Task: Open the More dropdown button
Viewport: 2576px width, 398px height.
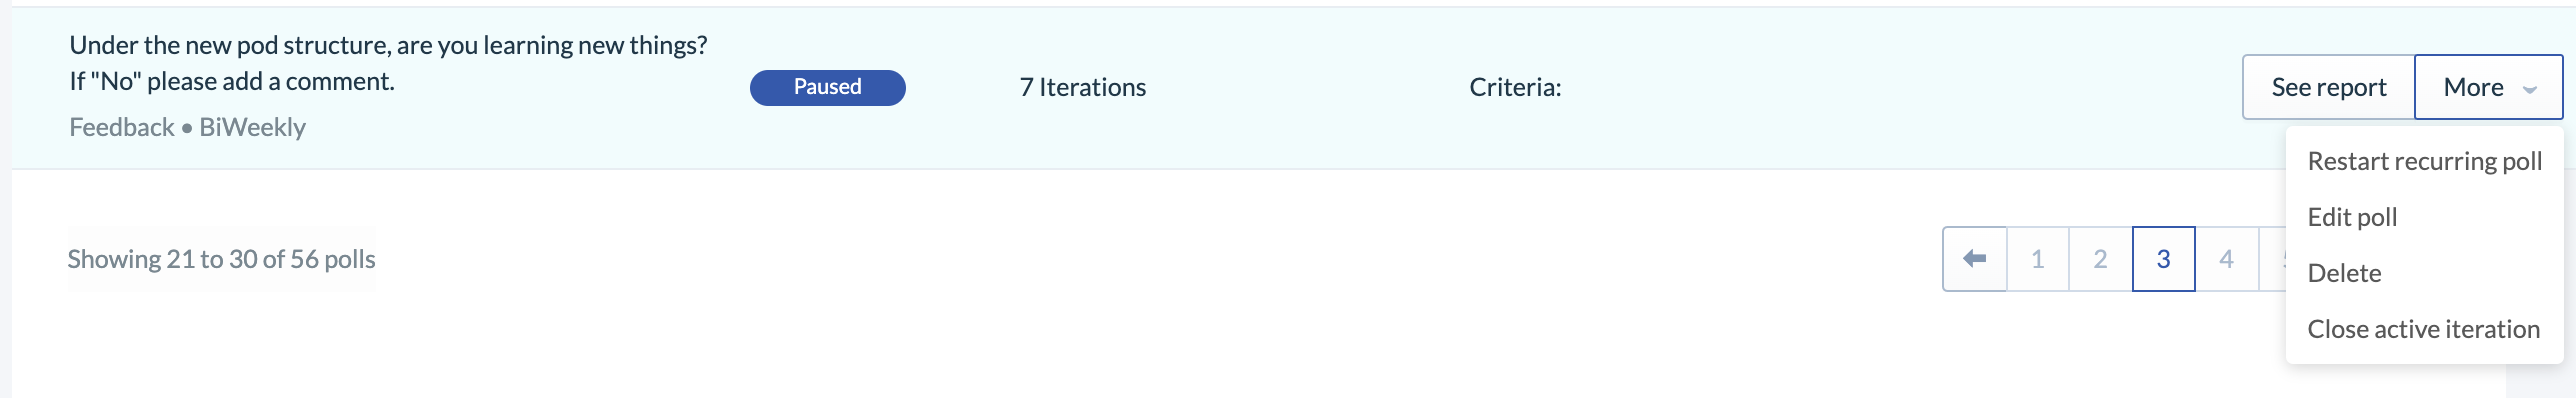Action: tap(2489, 87)
